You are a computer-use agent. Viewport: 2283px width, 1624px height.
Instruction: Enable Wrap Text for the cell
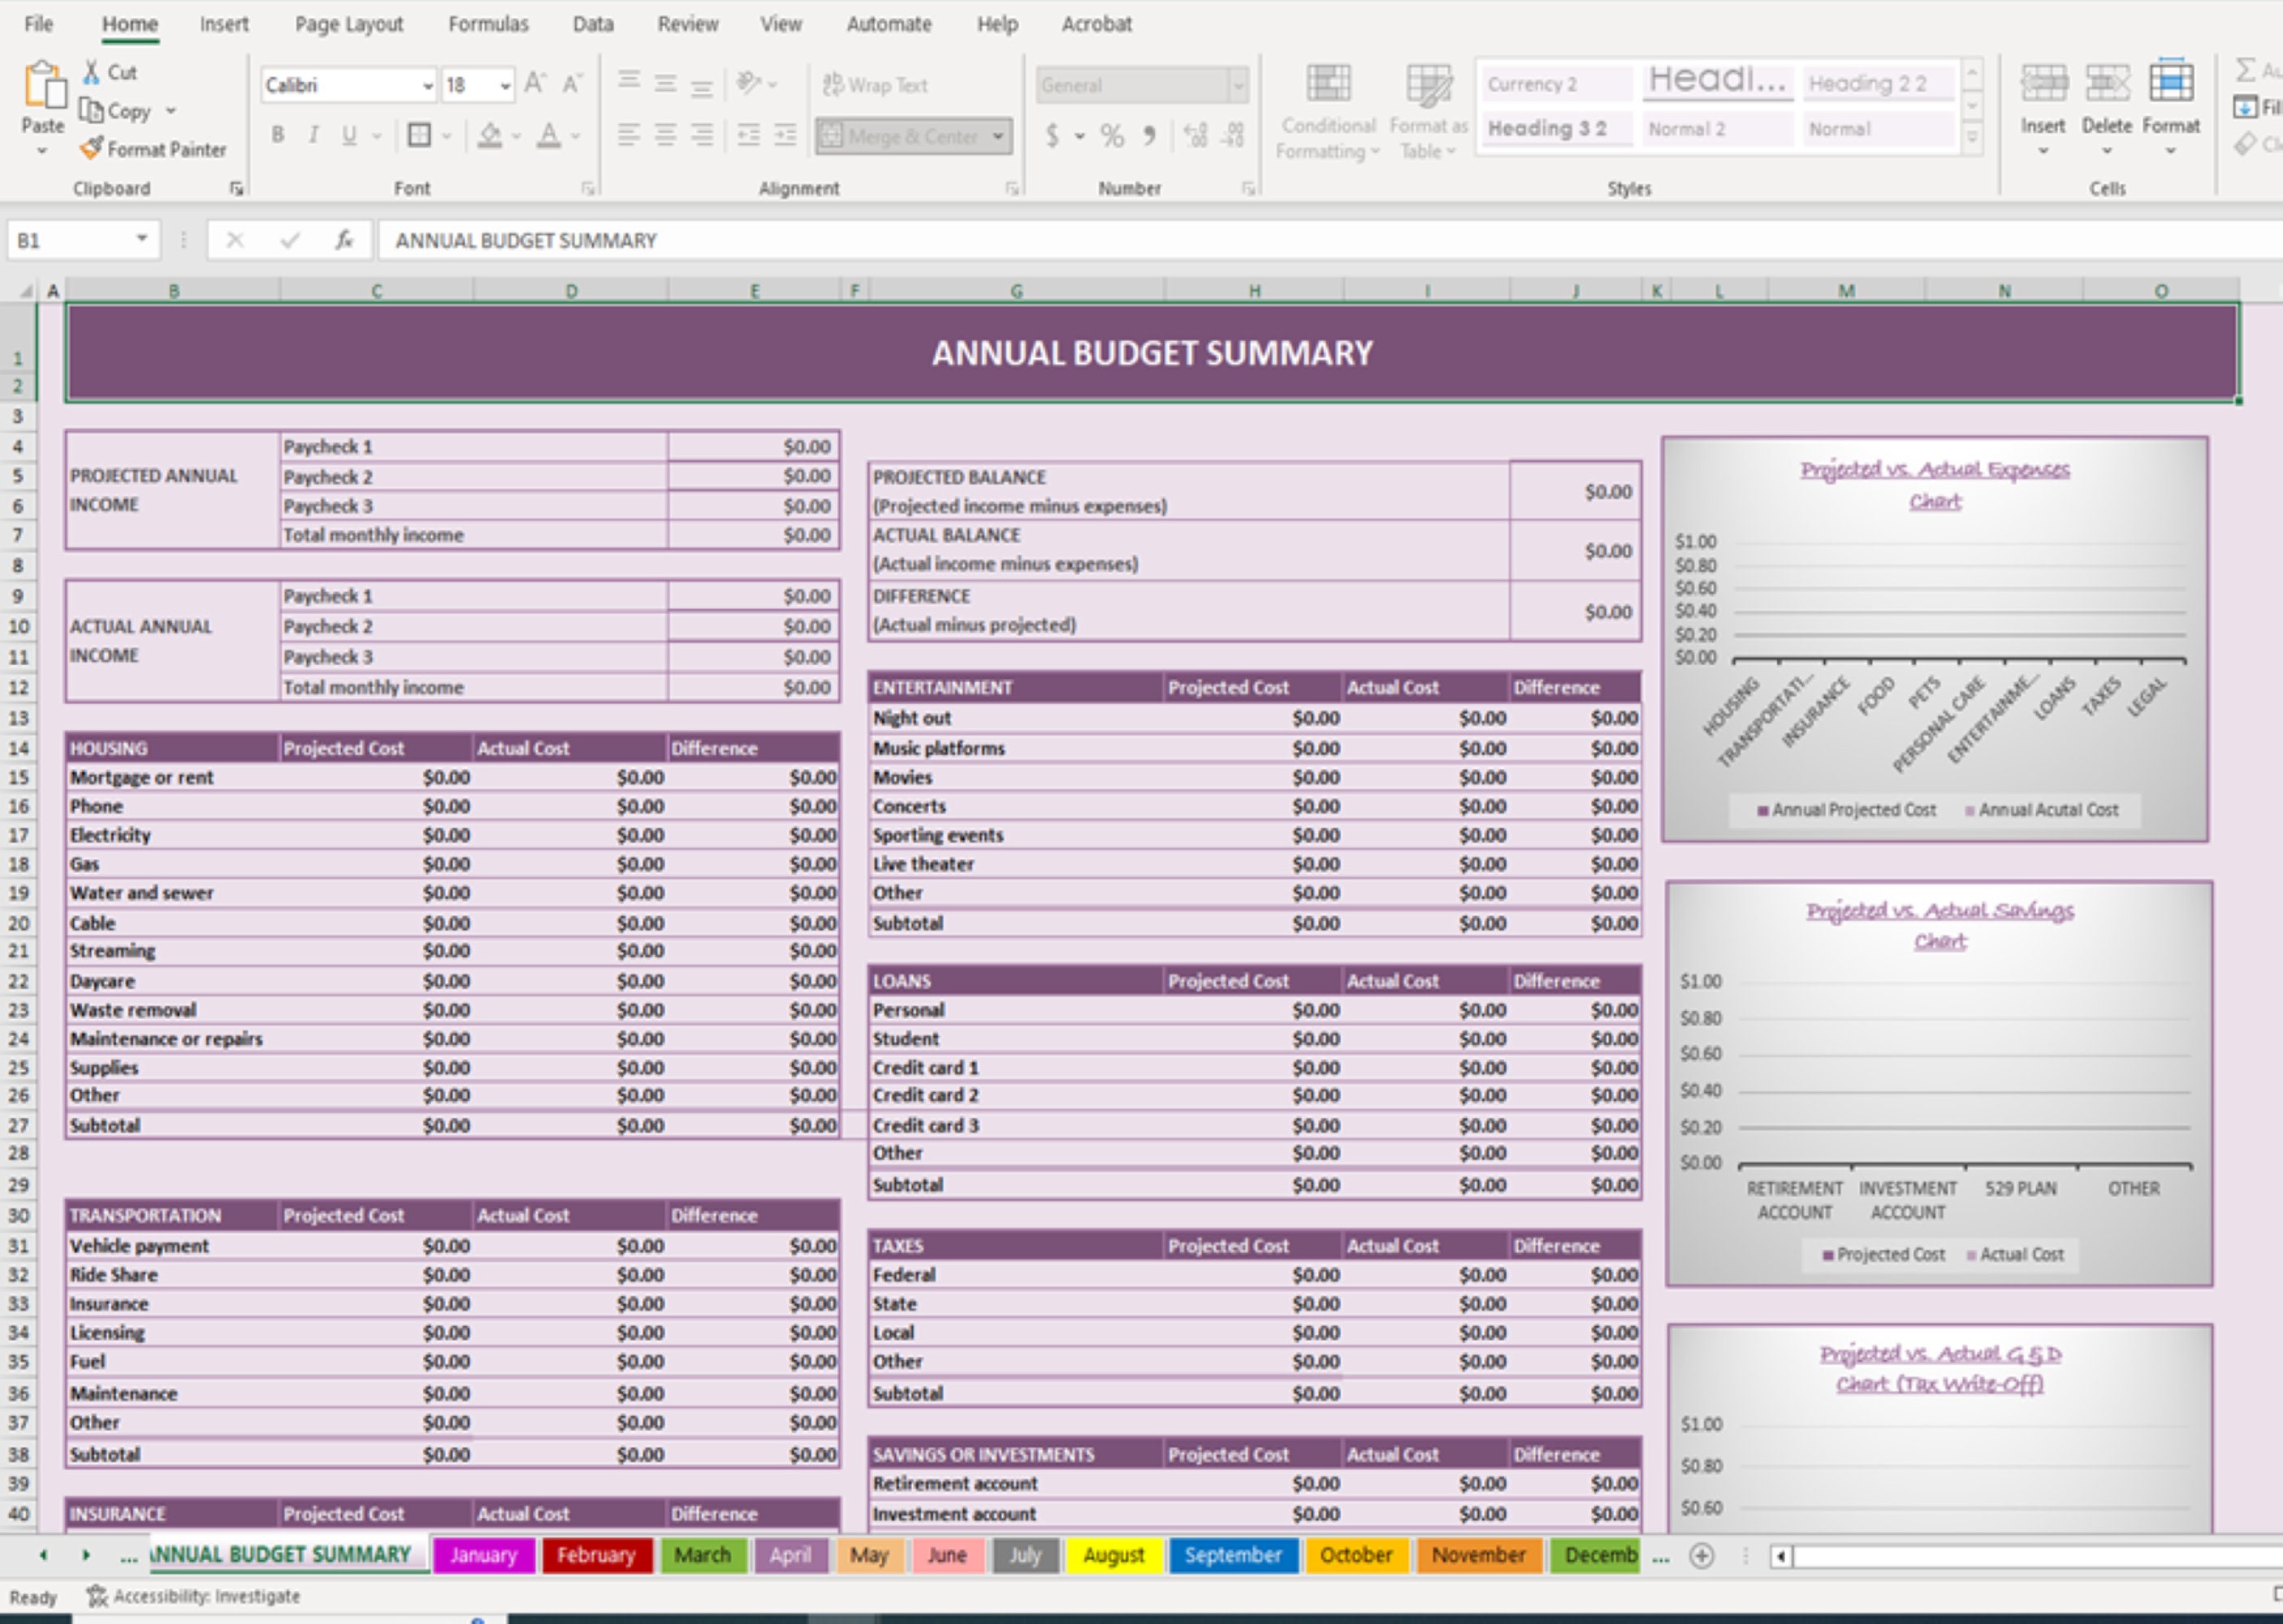click(x=875, y=85)
